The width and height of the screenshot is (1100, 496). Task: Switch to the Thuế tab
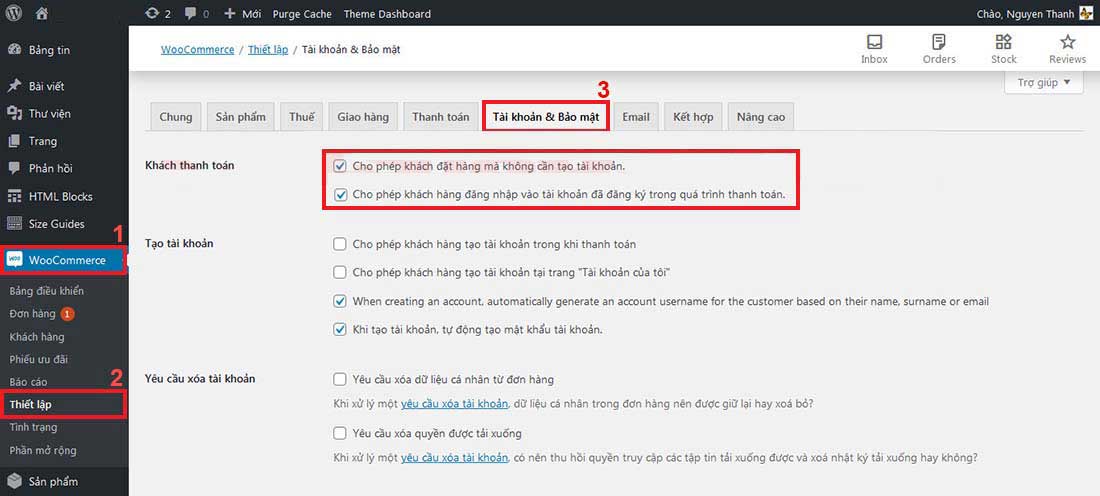point(302,117)
